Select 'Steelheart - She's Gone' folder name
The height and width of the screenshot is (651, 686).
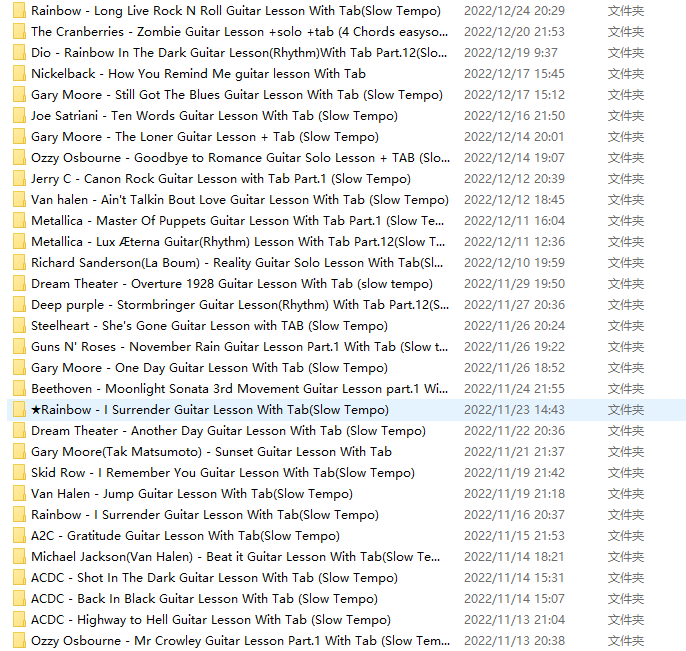[x=210, y=326]
